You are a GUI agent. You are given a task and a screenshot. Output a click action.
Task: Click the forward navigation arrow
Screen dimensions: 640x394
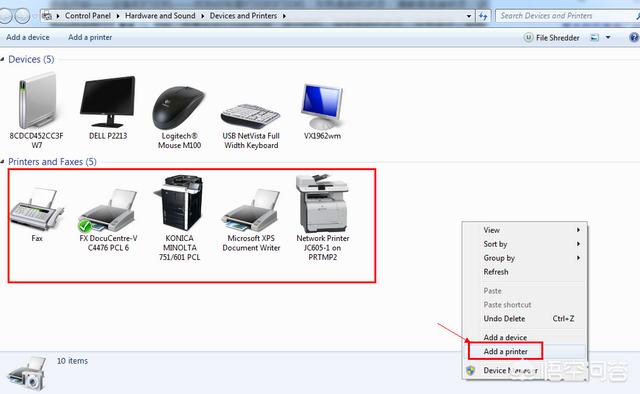[x=22, y=16]
